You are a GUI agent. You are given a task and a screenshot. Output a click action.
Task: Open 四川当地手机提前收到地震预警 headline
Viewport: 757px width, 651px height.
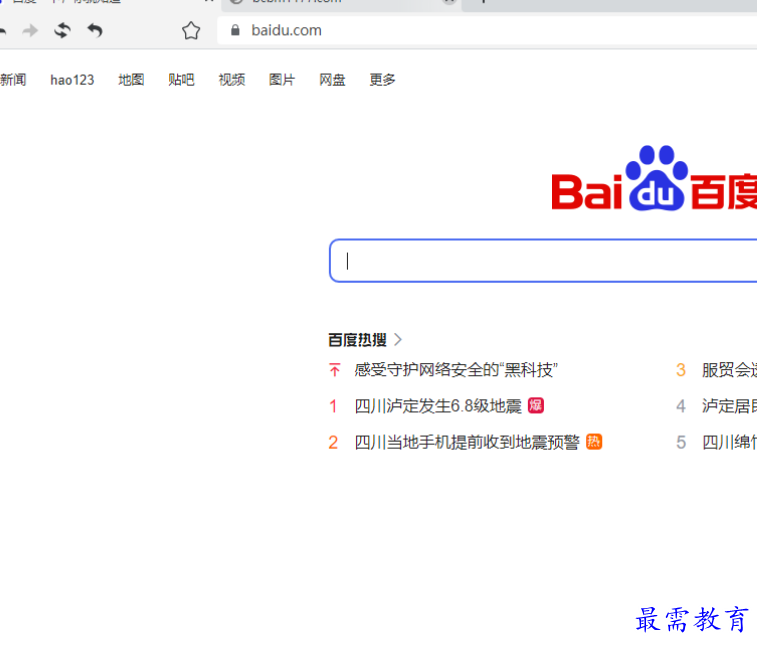click(x=467, y=442)
